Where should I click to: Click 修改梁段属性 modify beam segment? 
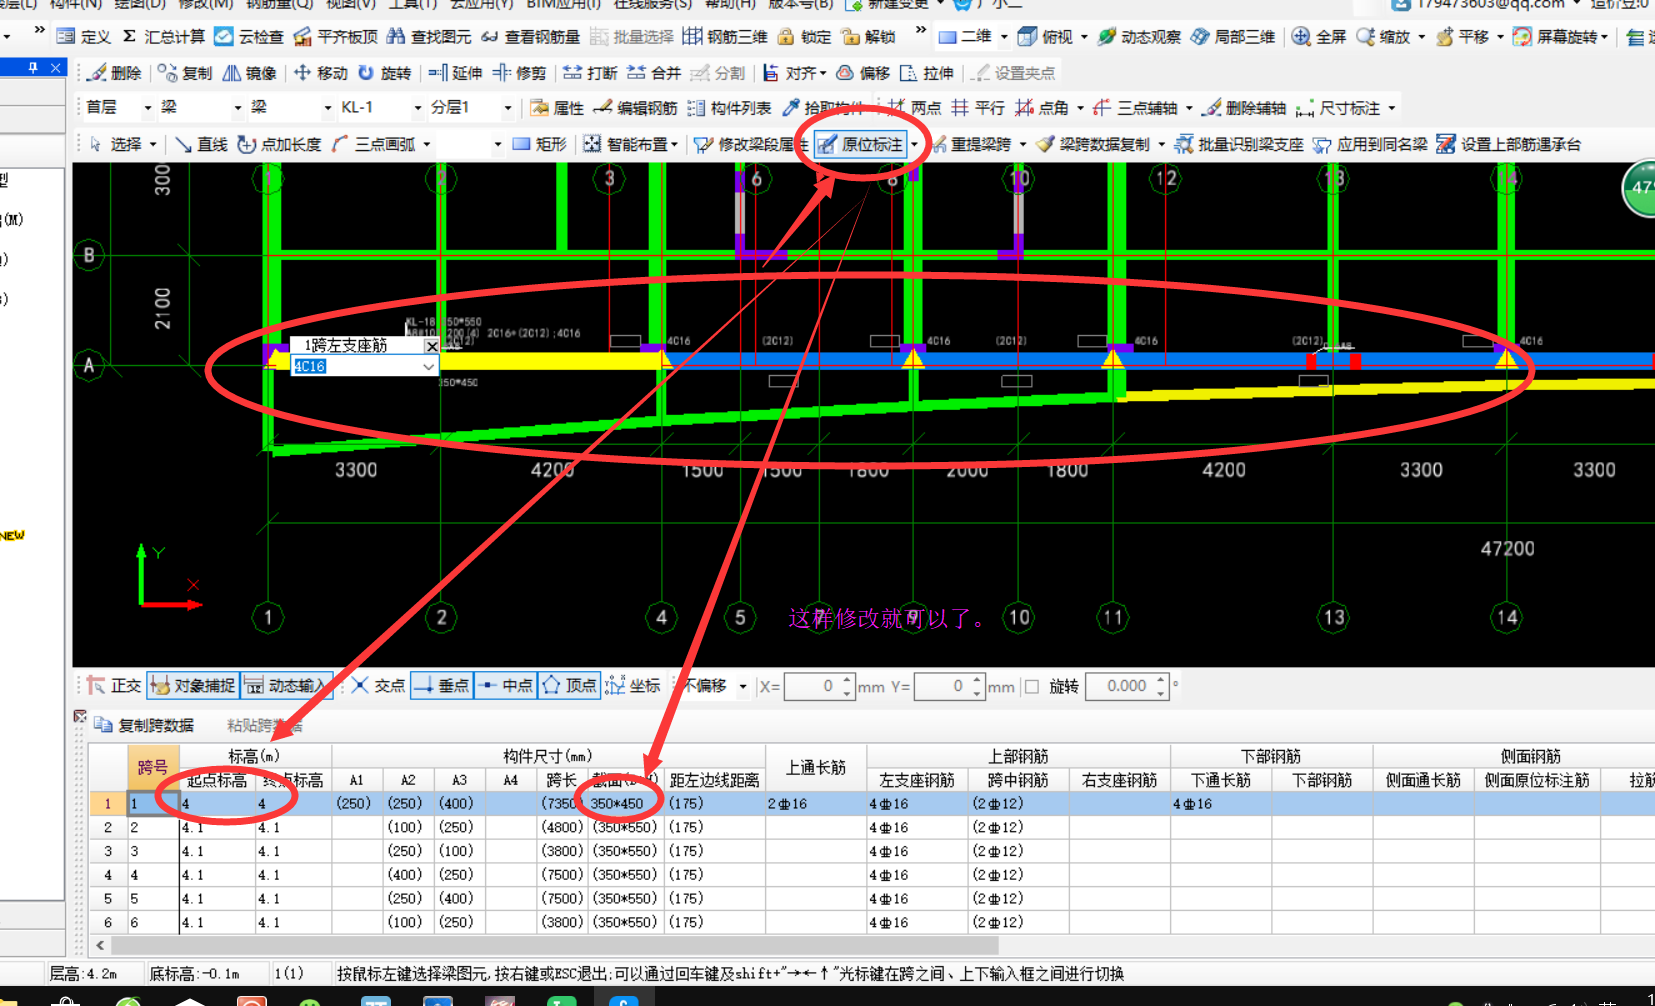coord(751,144)
